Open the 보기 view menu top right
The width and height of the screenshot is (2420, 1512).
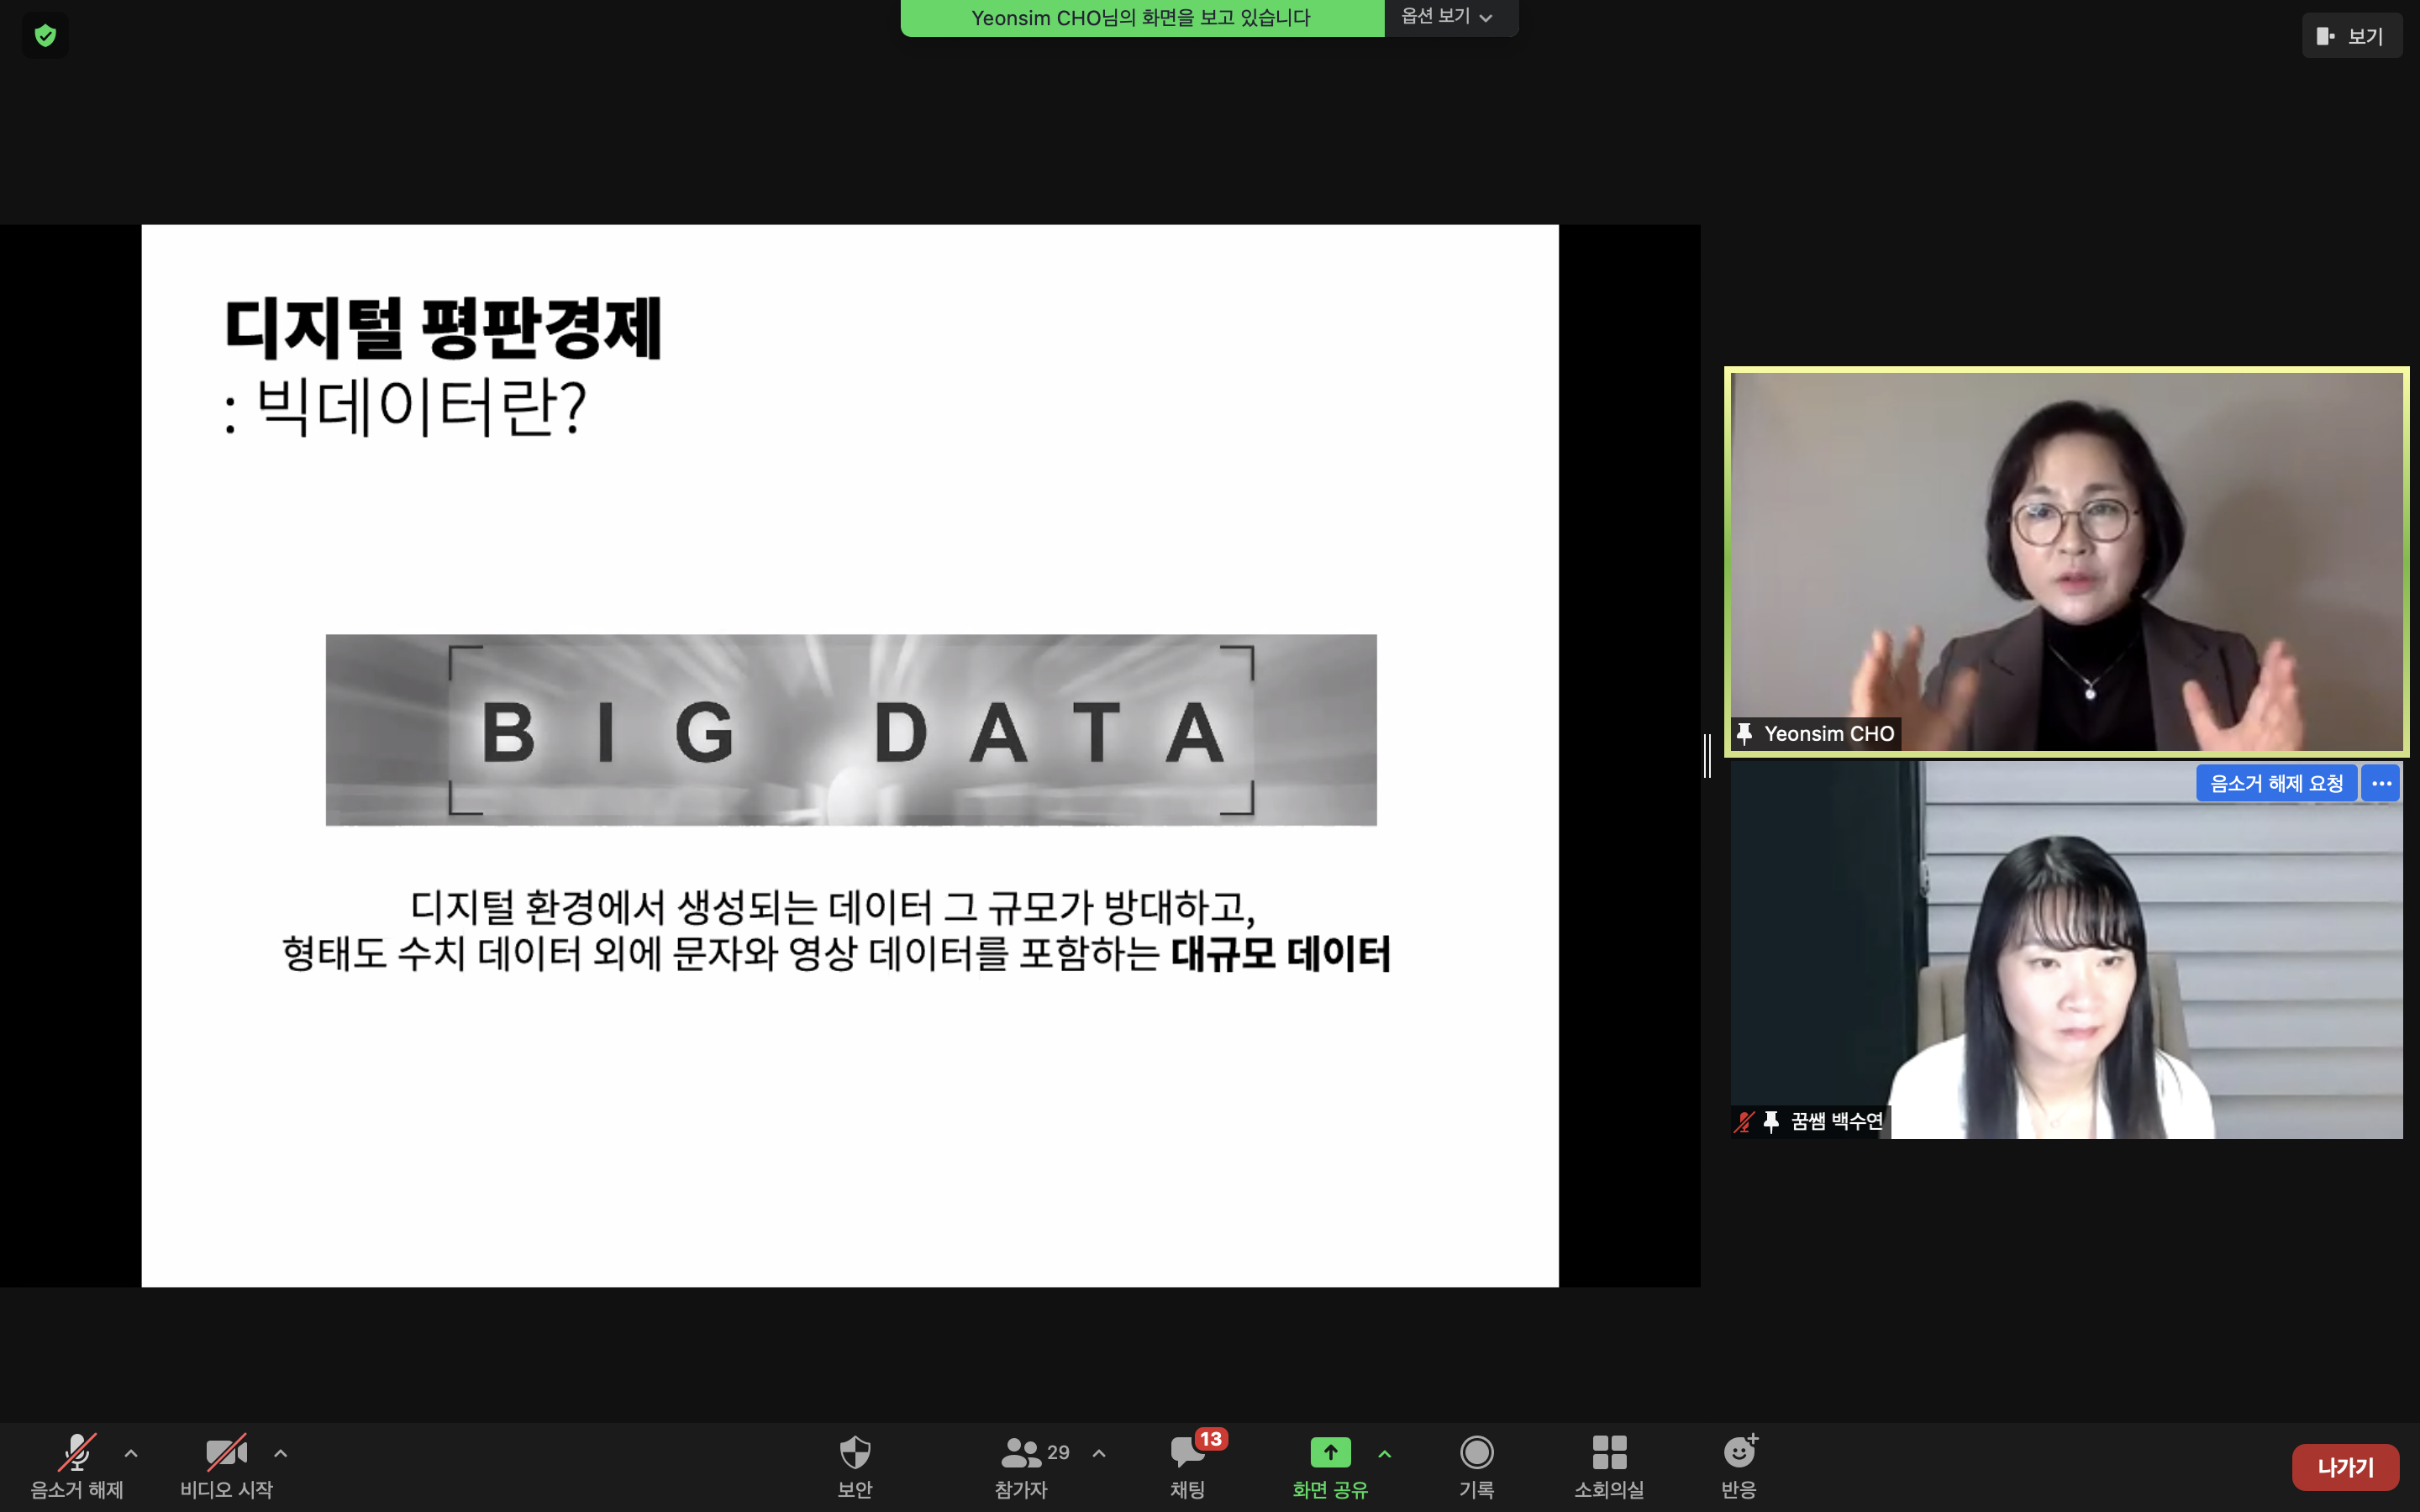(x=2351, y=36)
